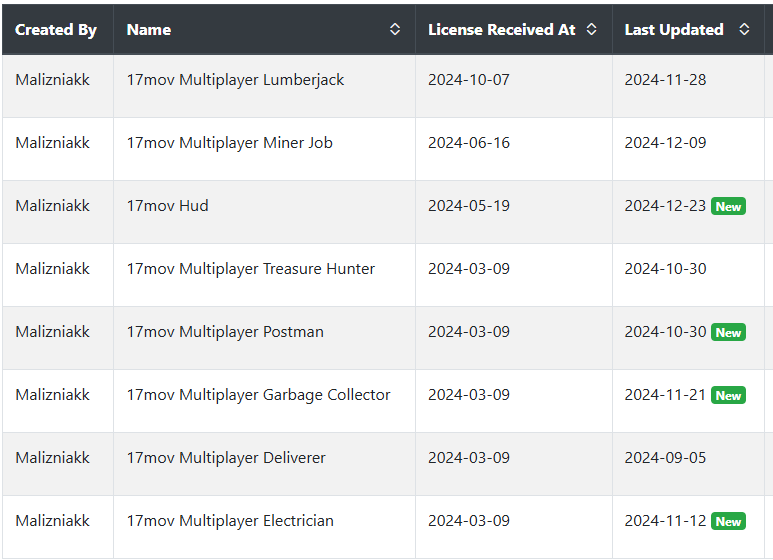Select Malizniakk creator in Lumberjack row

tap(52, 80)
